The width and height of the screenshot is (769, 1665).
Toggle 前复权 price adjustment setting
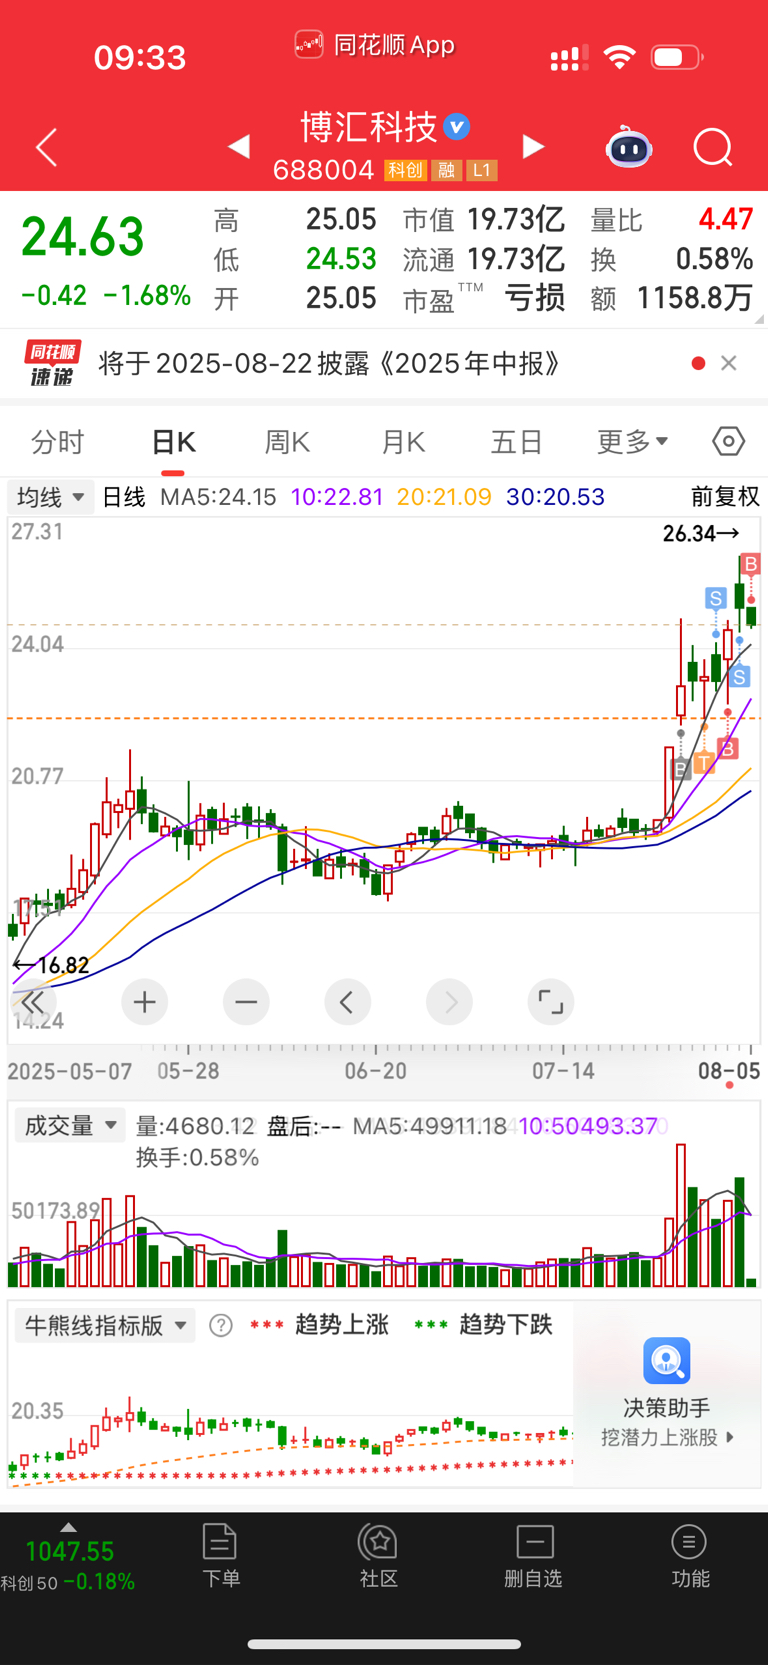[x=725, y=497]
